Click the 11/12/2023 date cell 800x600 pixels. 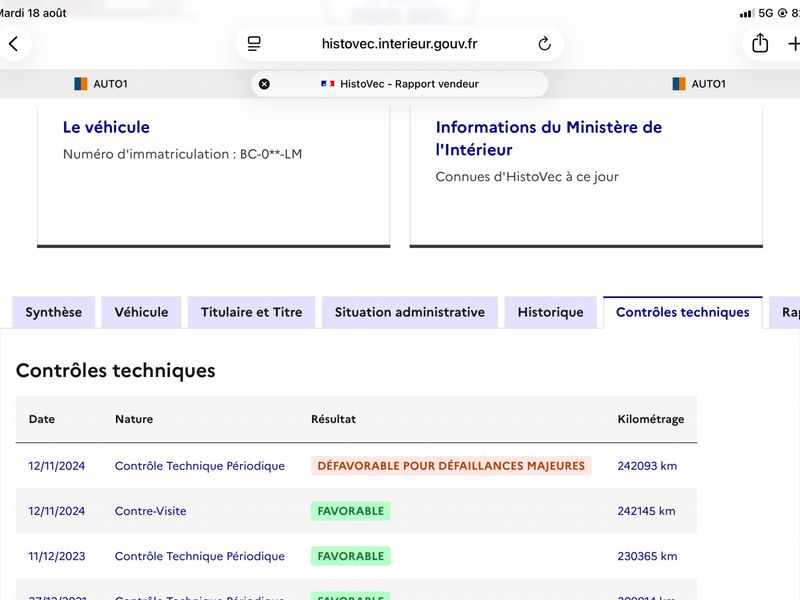57,556
